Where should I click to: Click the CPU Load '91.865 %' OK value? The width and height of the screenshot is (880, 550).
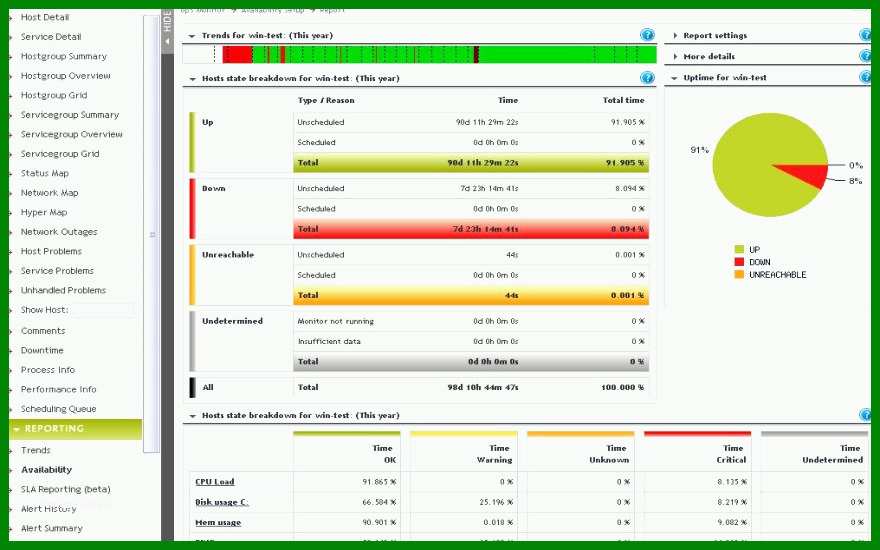tap(379, 482)
